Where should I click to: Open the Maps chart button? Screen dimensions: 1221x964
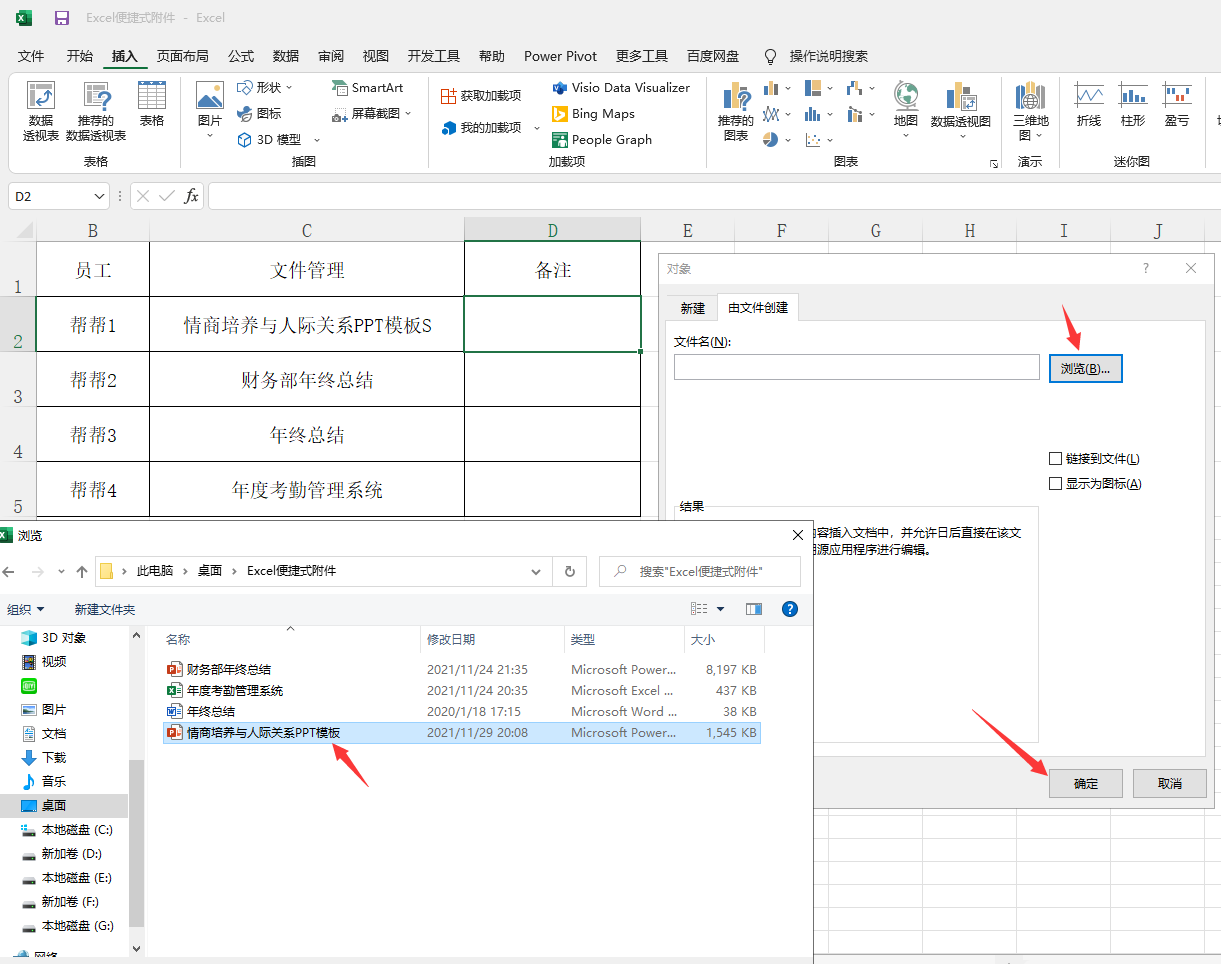tap(906, 111)
